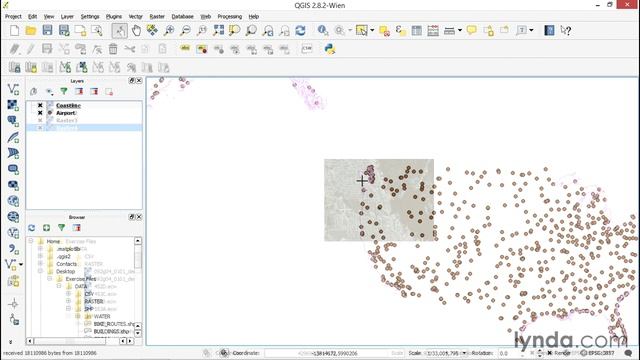This screenshot has height=360, width=640.
Task: Delete selected features trash icon
Action: click(x=113, y=49)
